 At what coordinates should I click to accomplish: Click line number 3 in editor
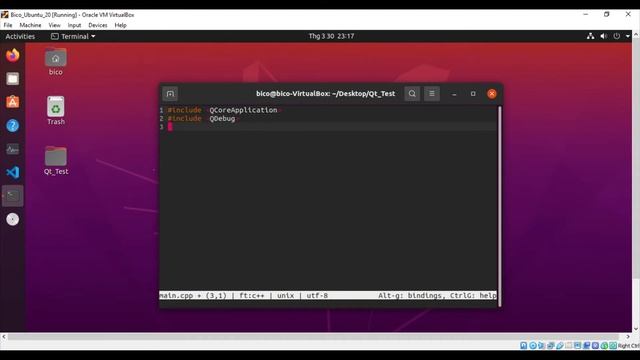[162, 127]
